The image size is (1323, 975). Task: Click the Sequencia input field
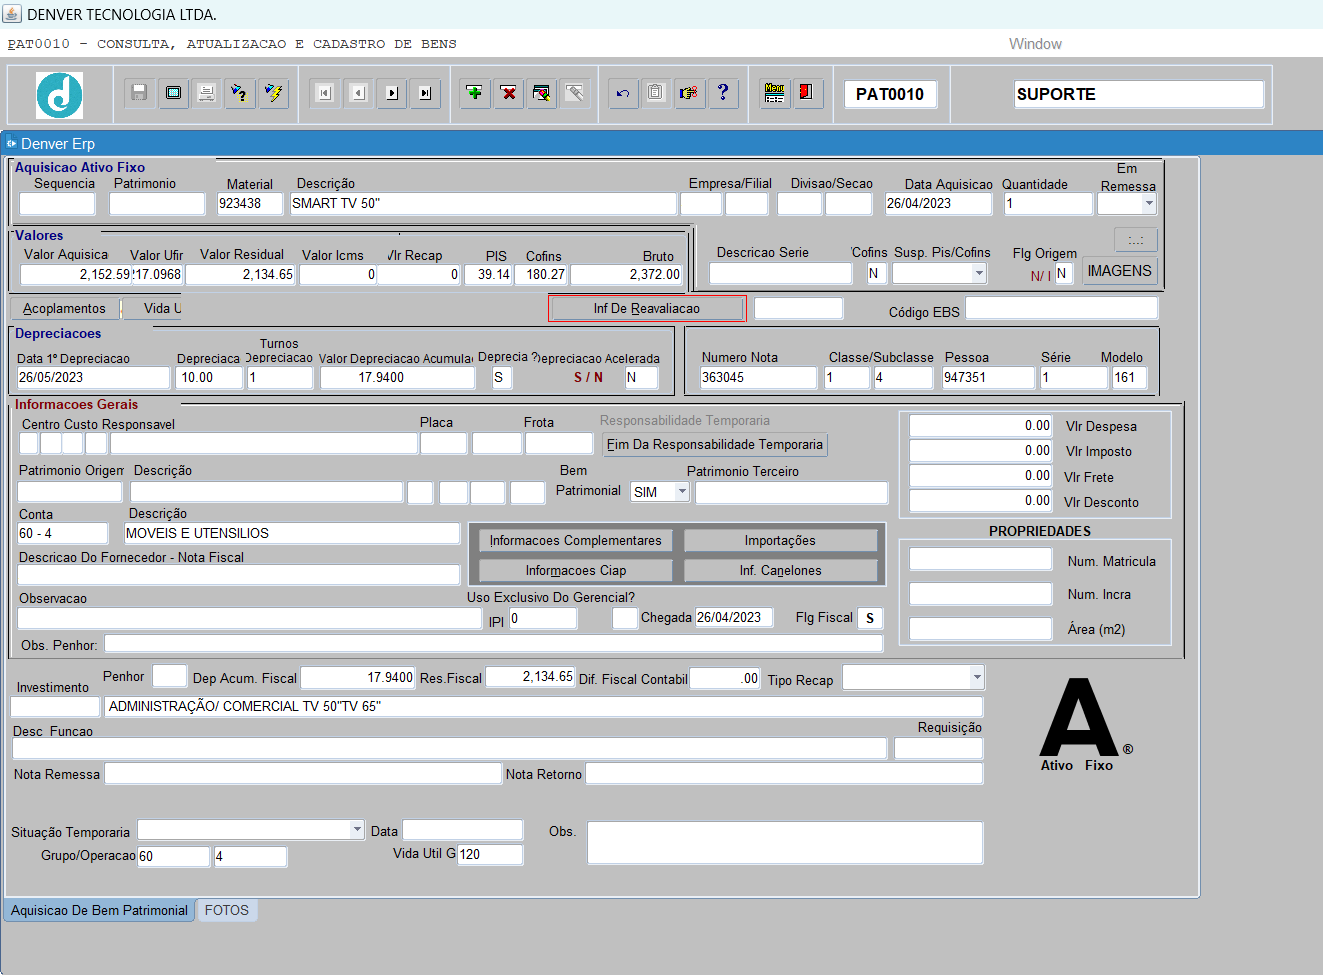coord(57,203)
